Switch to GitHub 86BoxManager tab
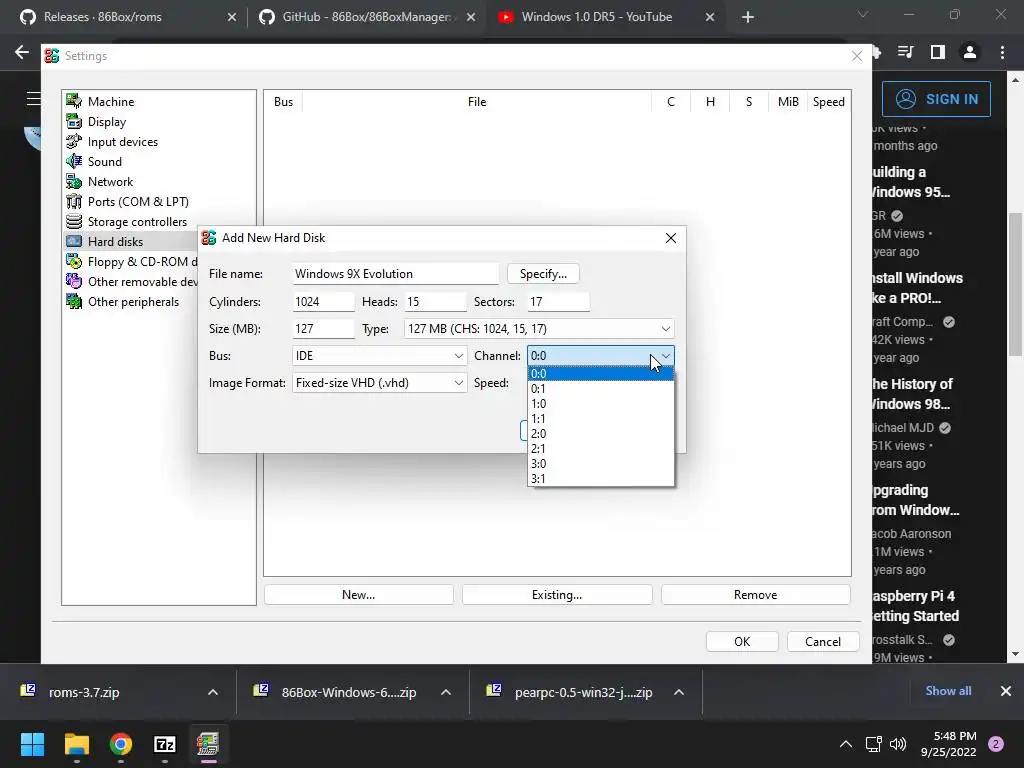The width and height of the screenshot is (1024, 768). pyautogui.click(x=366, y=17)
